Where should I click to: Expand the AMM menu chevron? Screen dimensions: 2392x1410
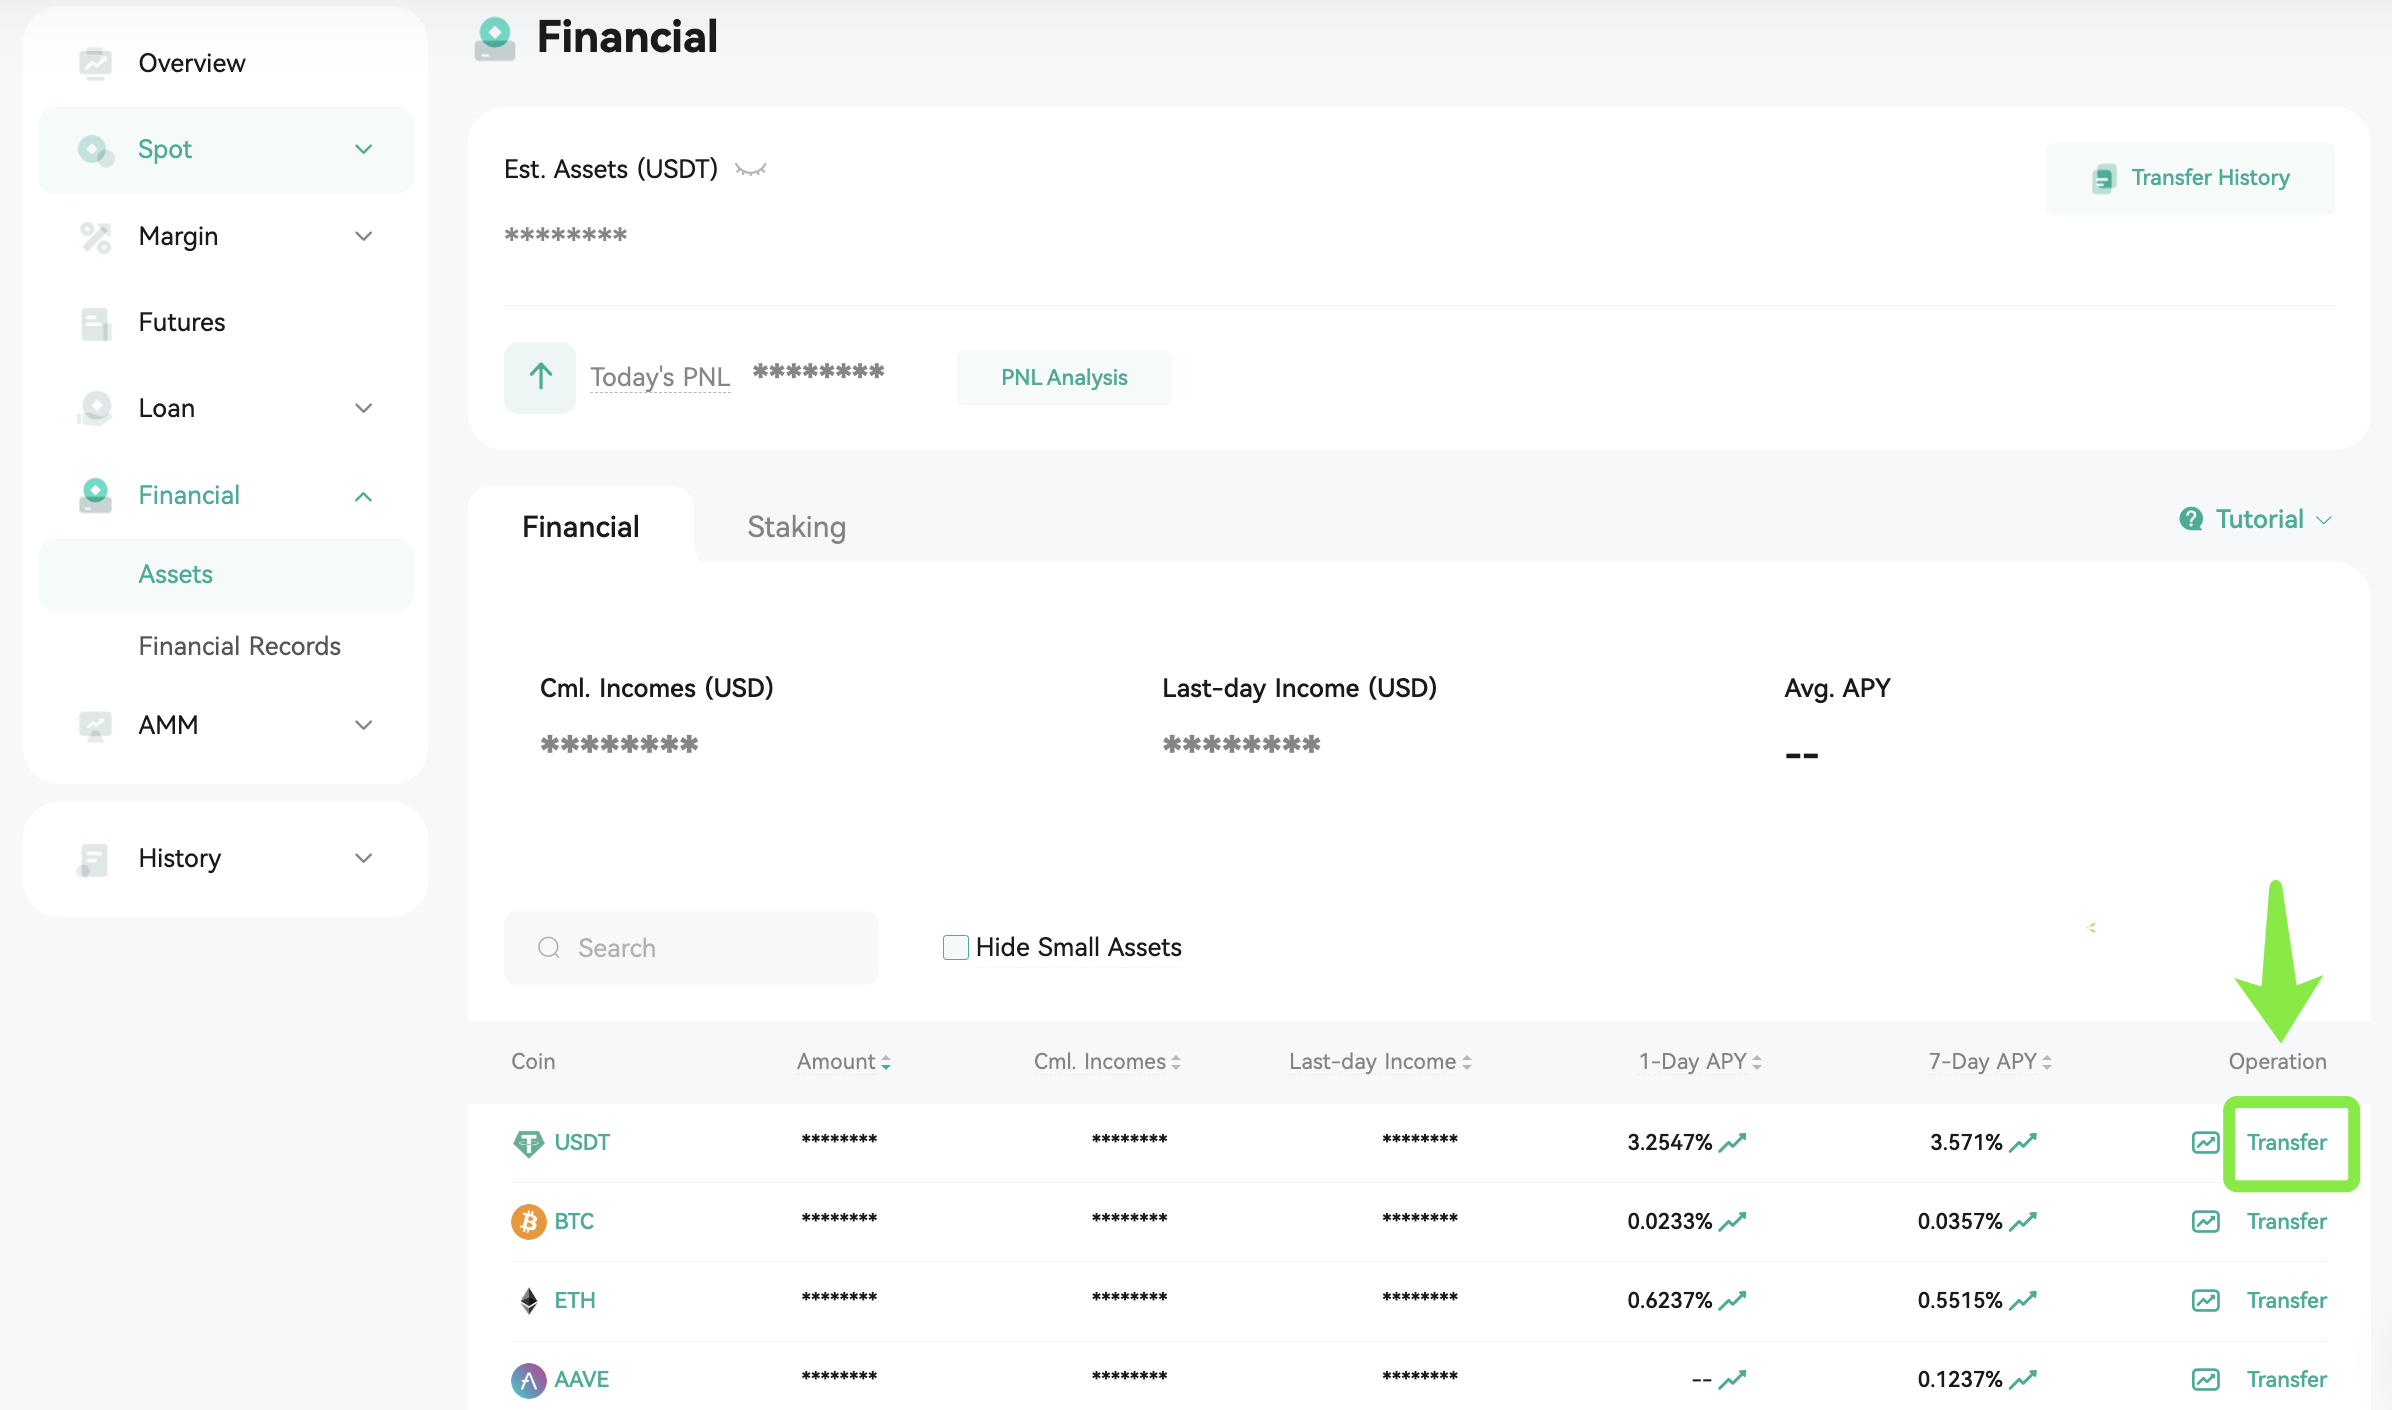(364, 725)
